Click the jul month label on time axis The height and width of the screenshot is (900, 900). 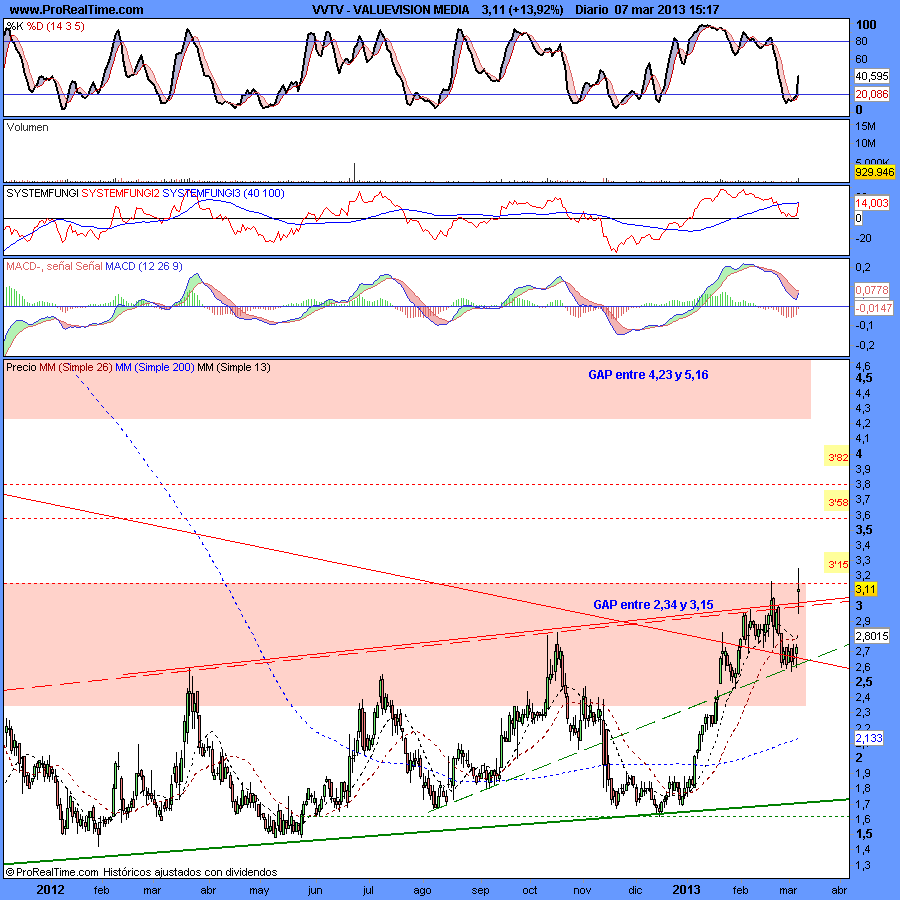pyautogui.click(x=368, y=891)
